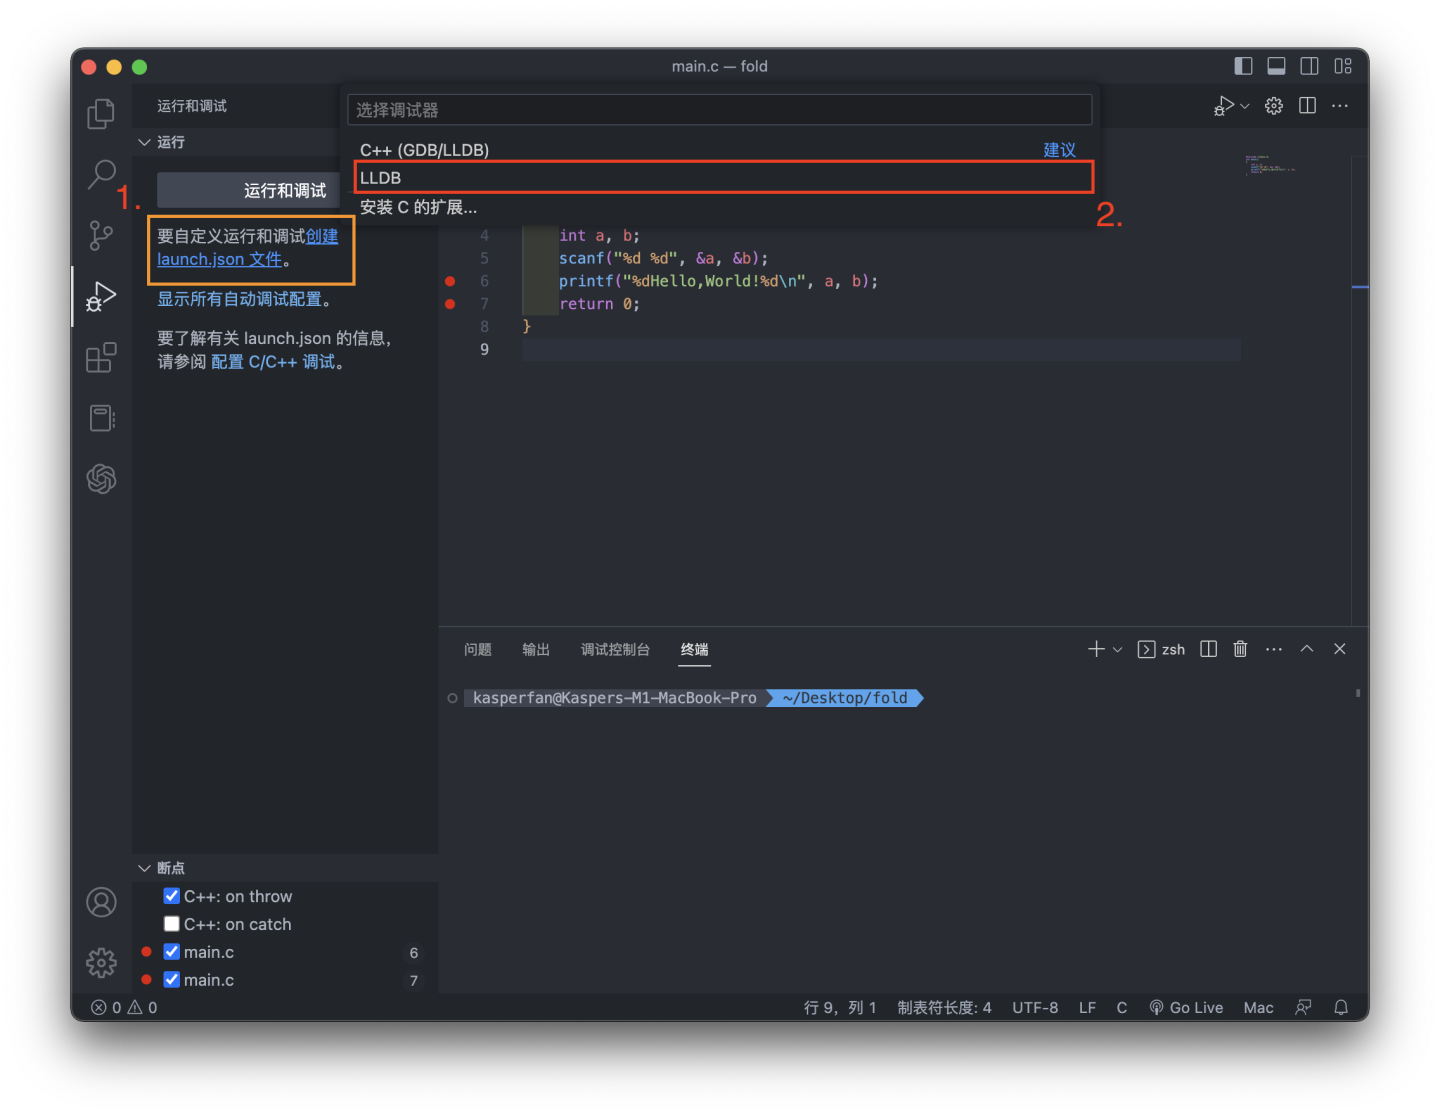Image resolution: width=1440 pixels, height=1115 pixels.
Task: Click Go Live in status bar
Action: coord(1186,1007)
